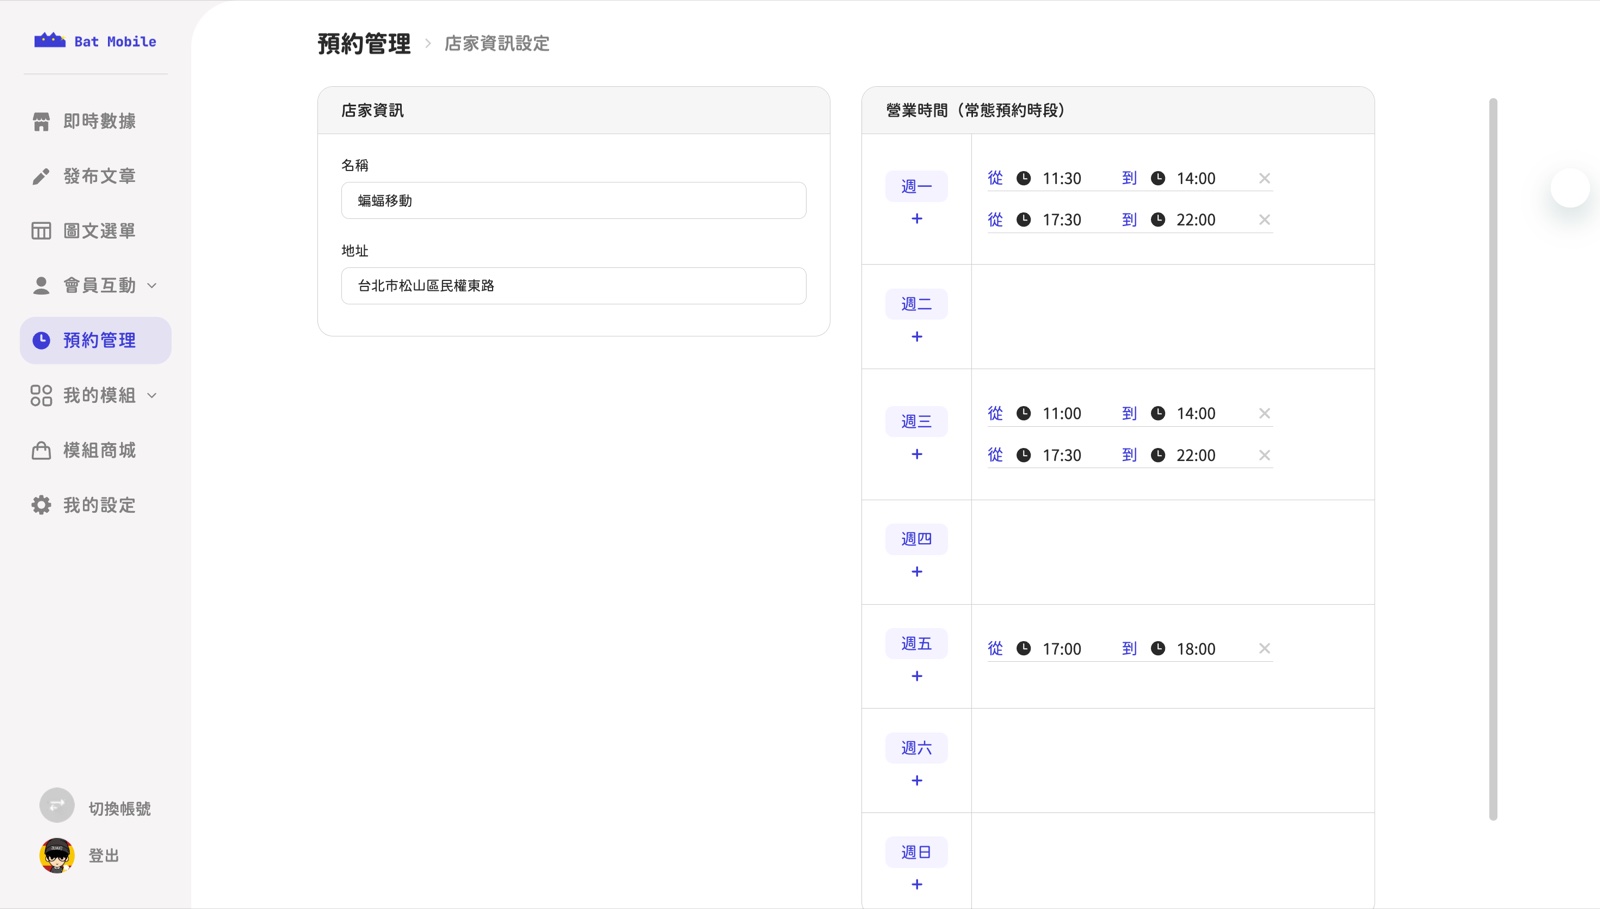Click the 週六 day label
This screenshot has height=909, width=1600.
[x=917, y=748]
